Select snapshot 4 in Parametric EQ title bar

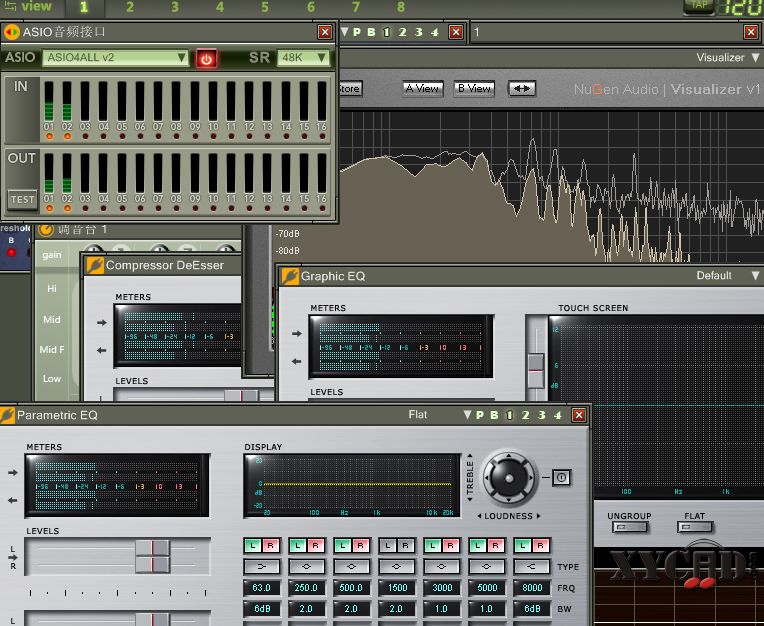click(x=557, y=416)
